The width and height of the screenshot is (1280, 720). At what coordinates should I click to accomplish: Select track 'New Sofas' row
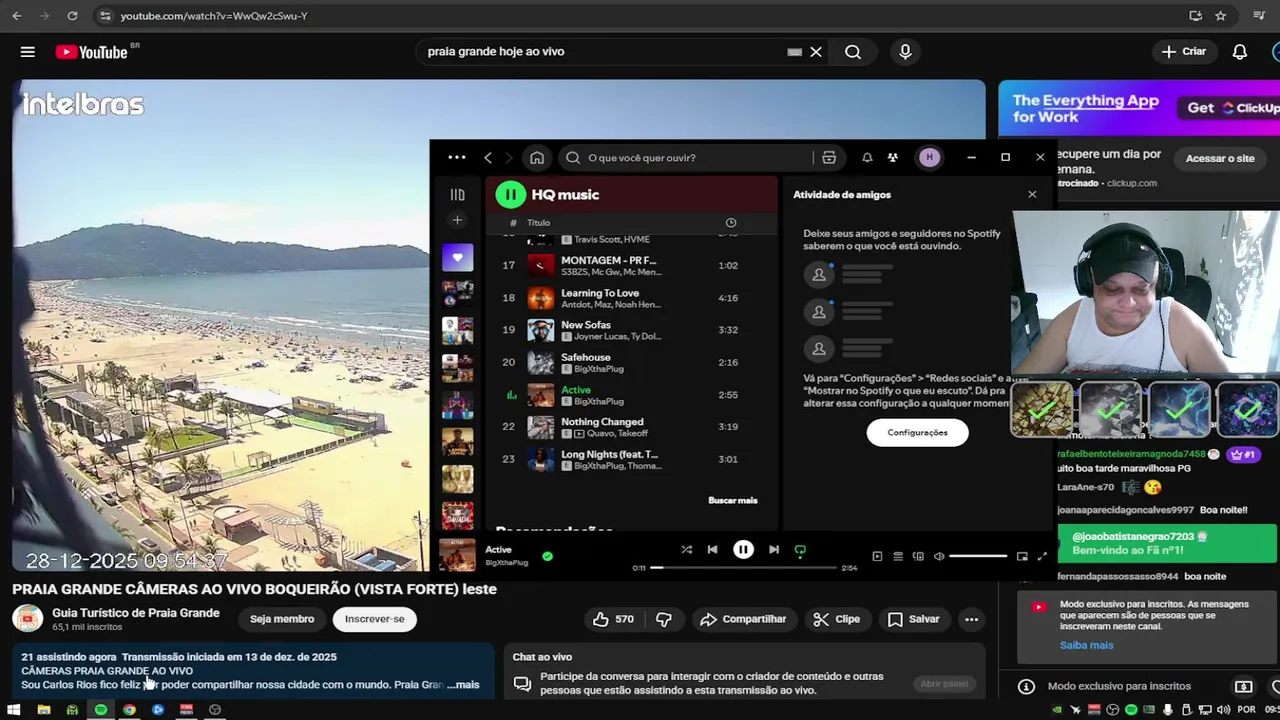click(x=632, y=330)
